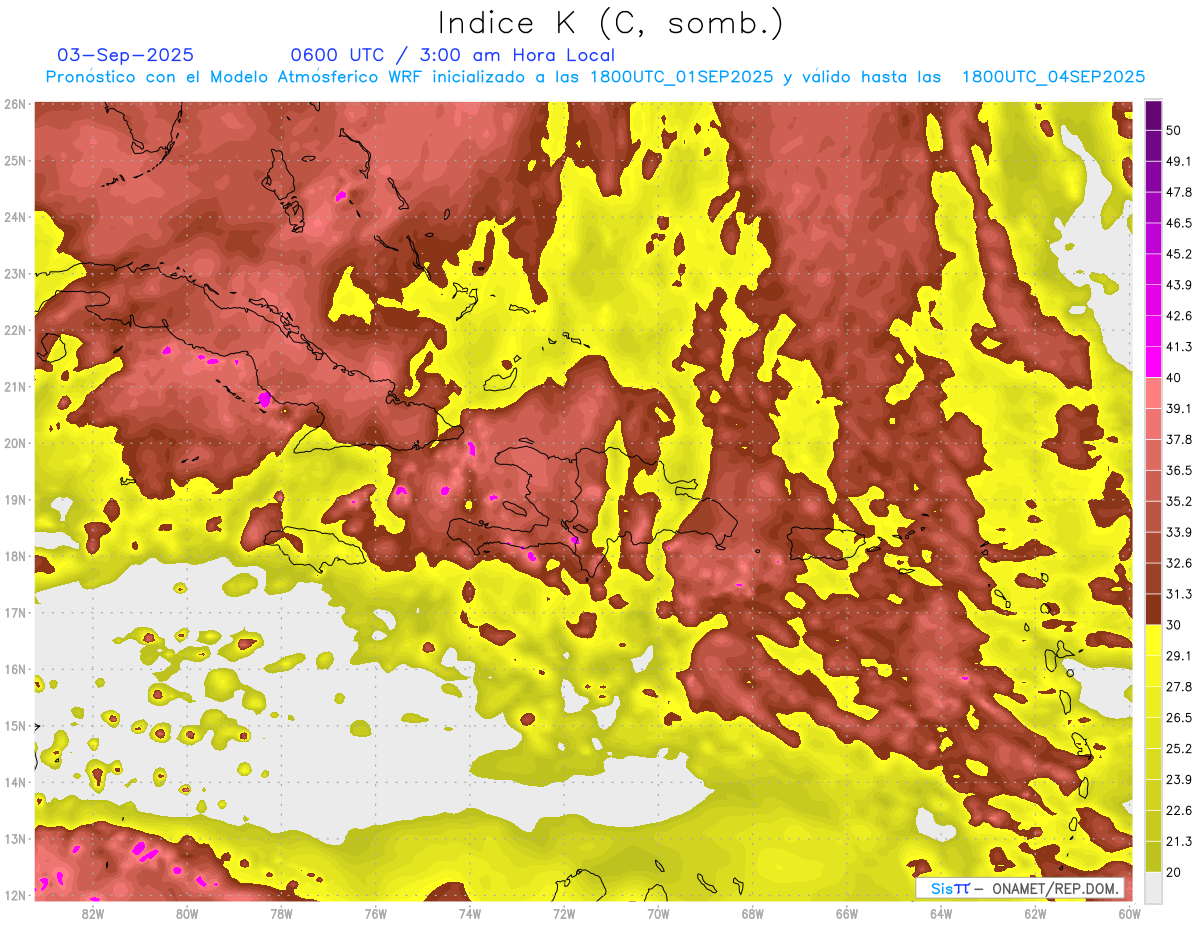Click the '78W' longitude label
The width and height of the screenshot is (1200, 927).
click(281, 913)
